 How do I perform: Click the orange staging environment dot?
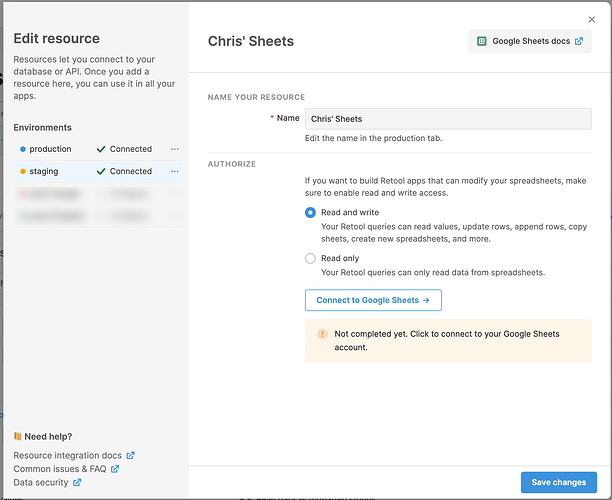[23, 171]
